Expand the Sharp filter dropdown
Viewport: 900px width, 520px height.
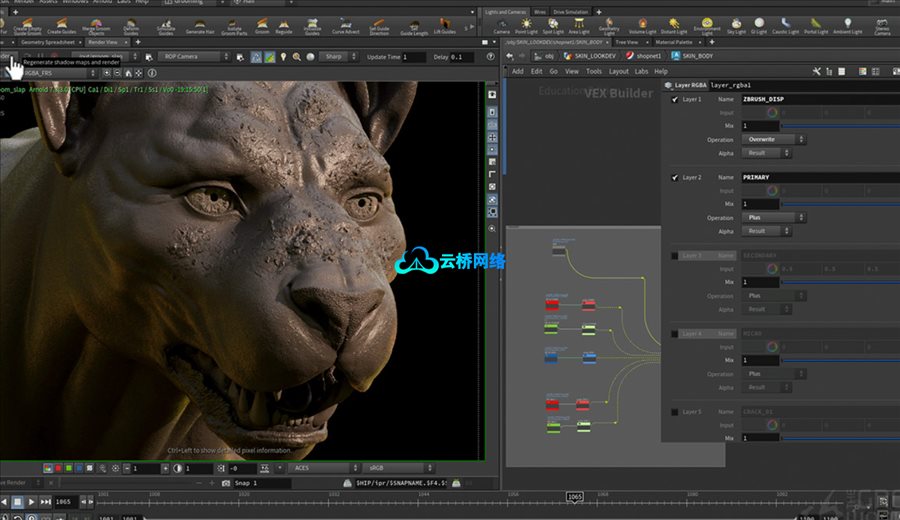(337, 57)
